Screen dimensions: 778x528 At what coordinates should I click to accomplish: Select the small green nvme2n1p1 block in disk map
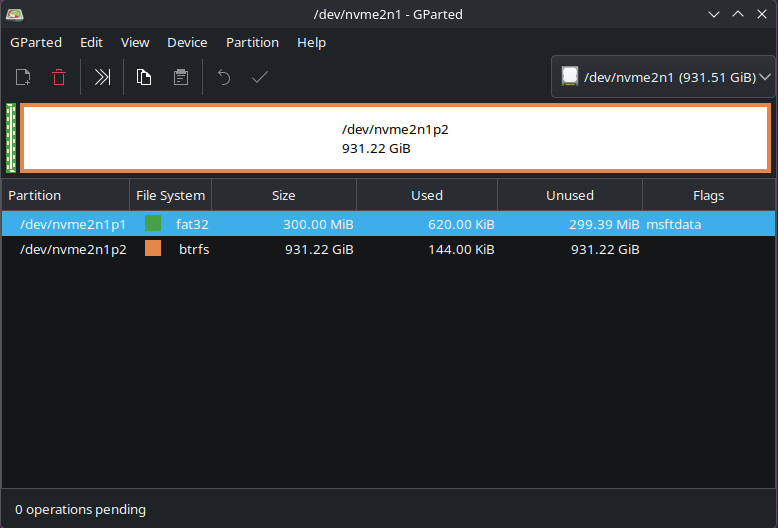pos(11,138)
